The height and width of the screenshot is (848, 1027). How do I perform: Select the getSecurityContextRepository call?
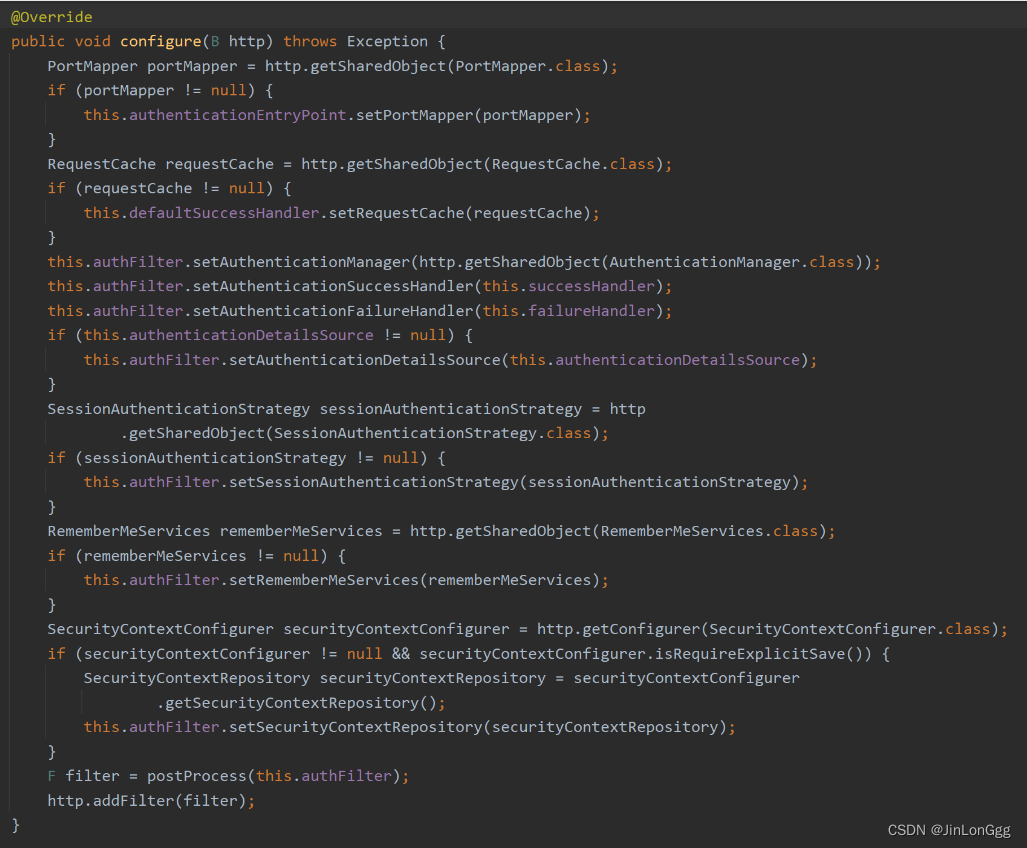pos(295,702)
